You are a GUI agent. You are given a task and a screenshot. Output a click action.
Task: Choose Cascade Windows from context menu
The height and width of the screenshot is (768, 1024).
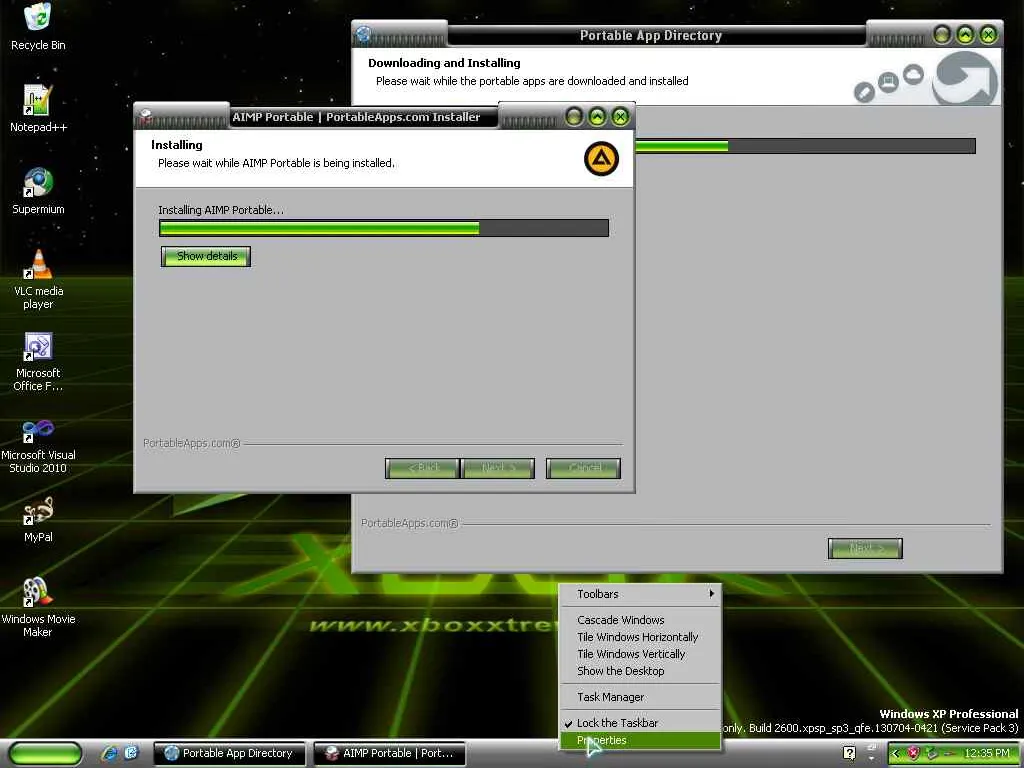coord(641,620)
